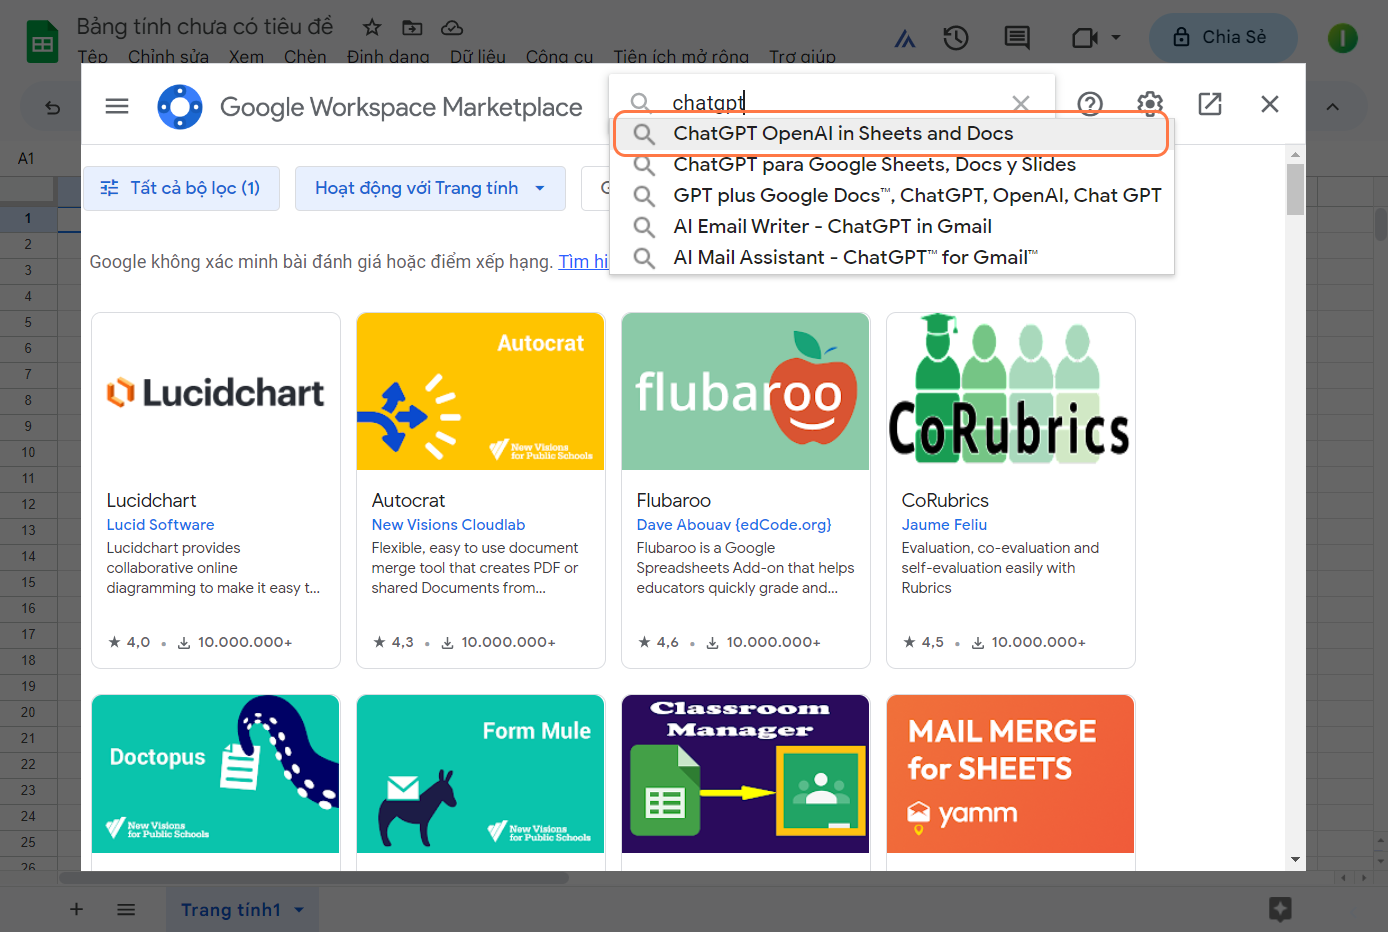Viewport: 1388px width, 932px height.
Task: Click the Chia Sẻ share button
Action: tap(1223, 38)
